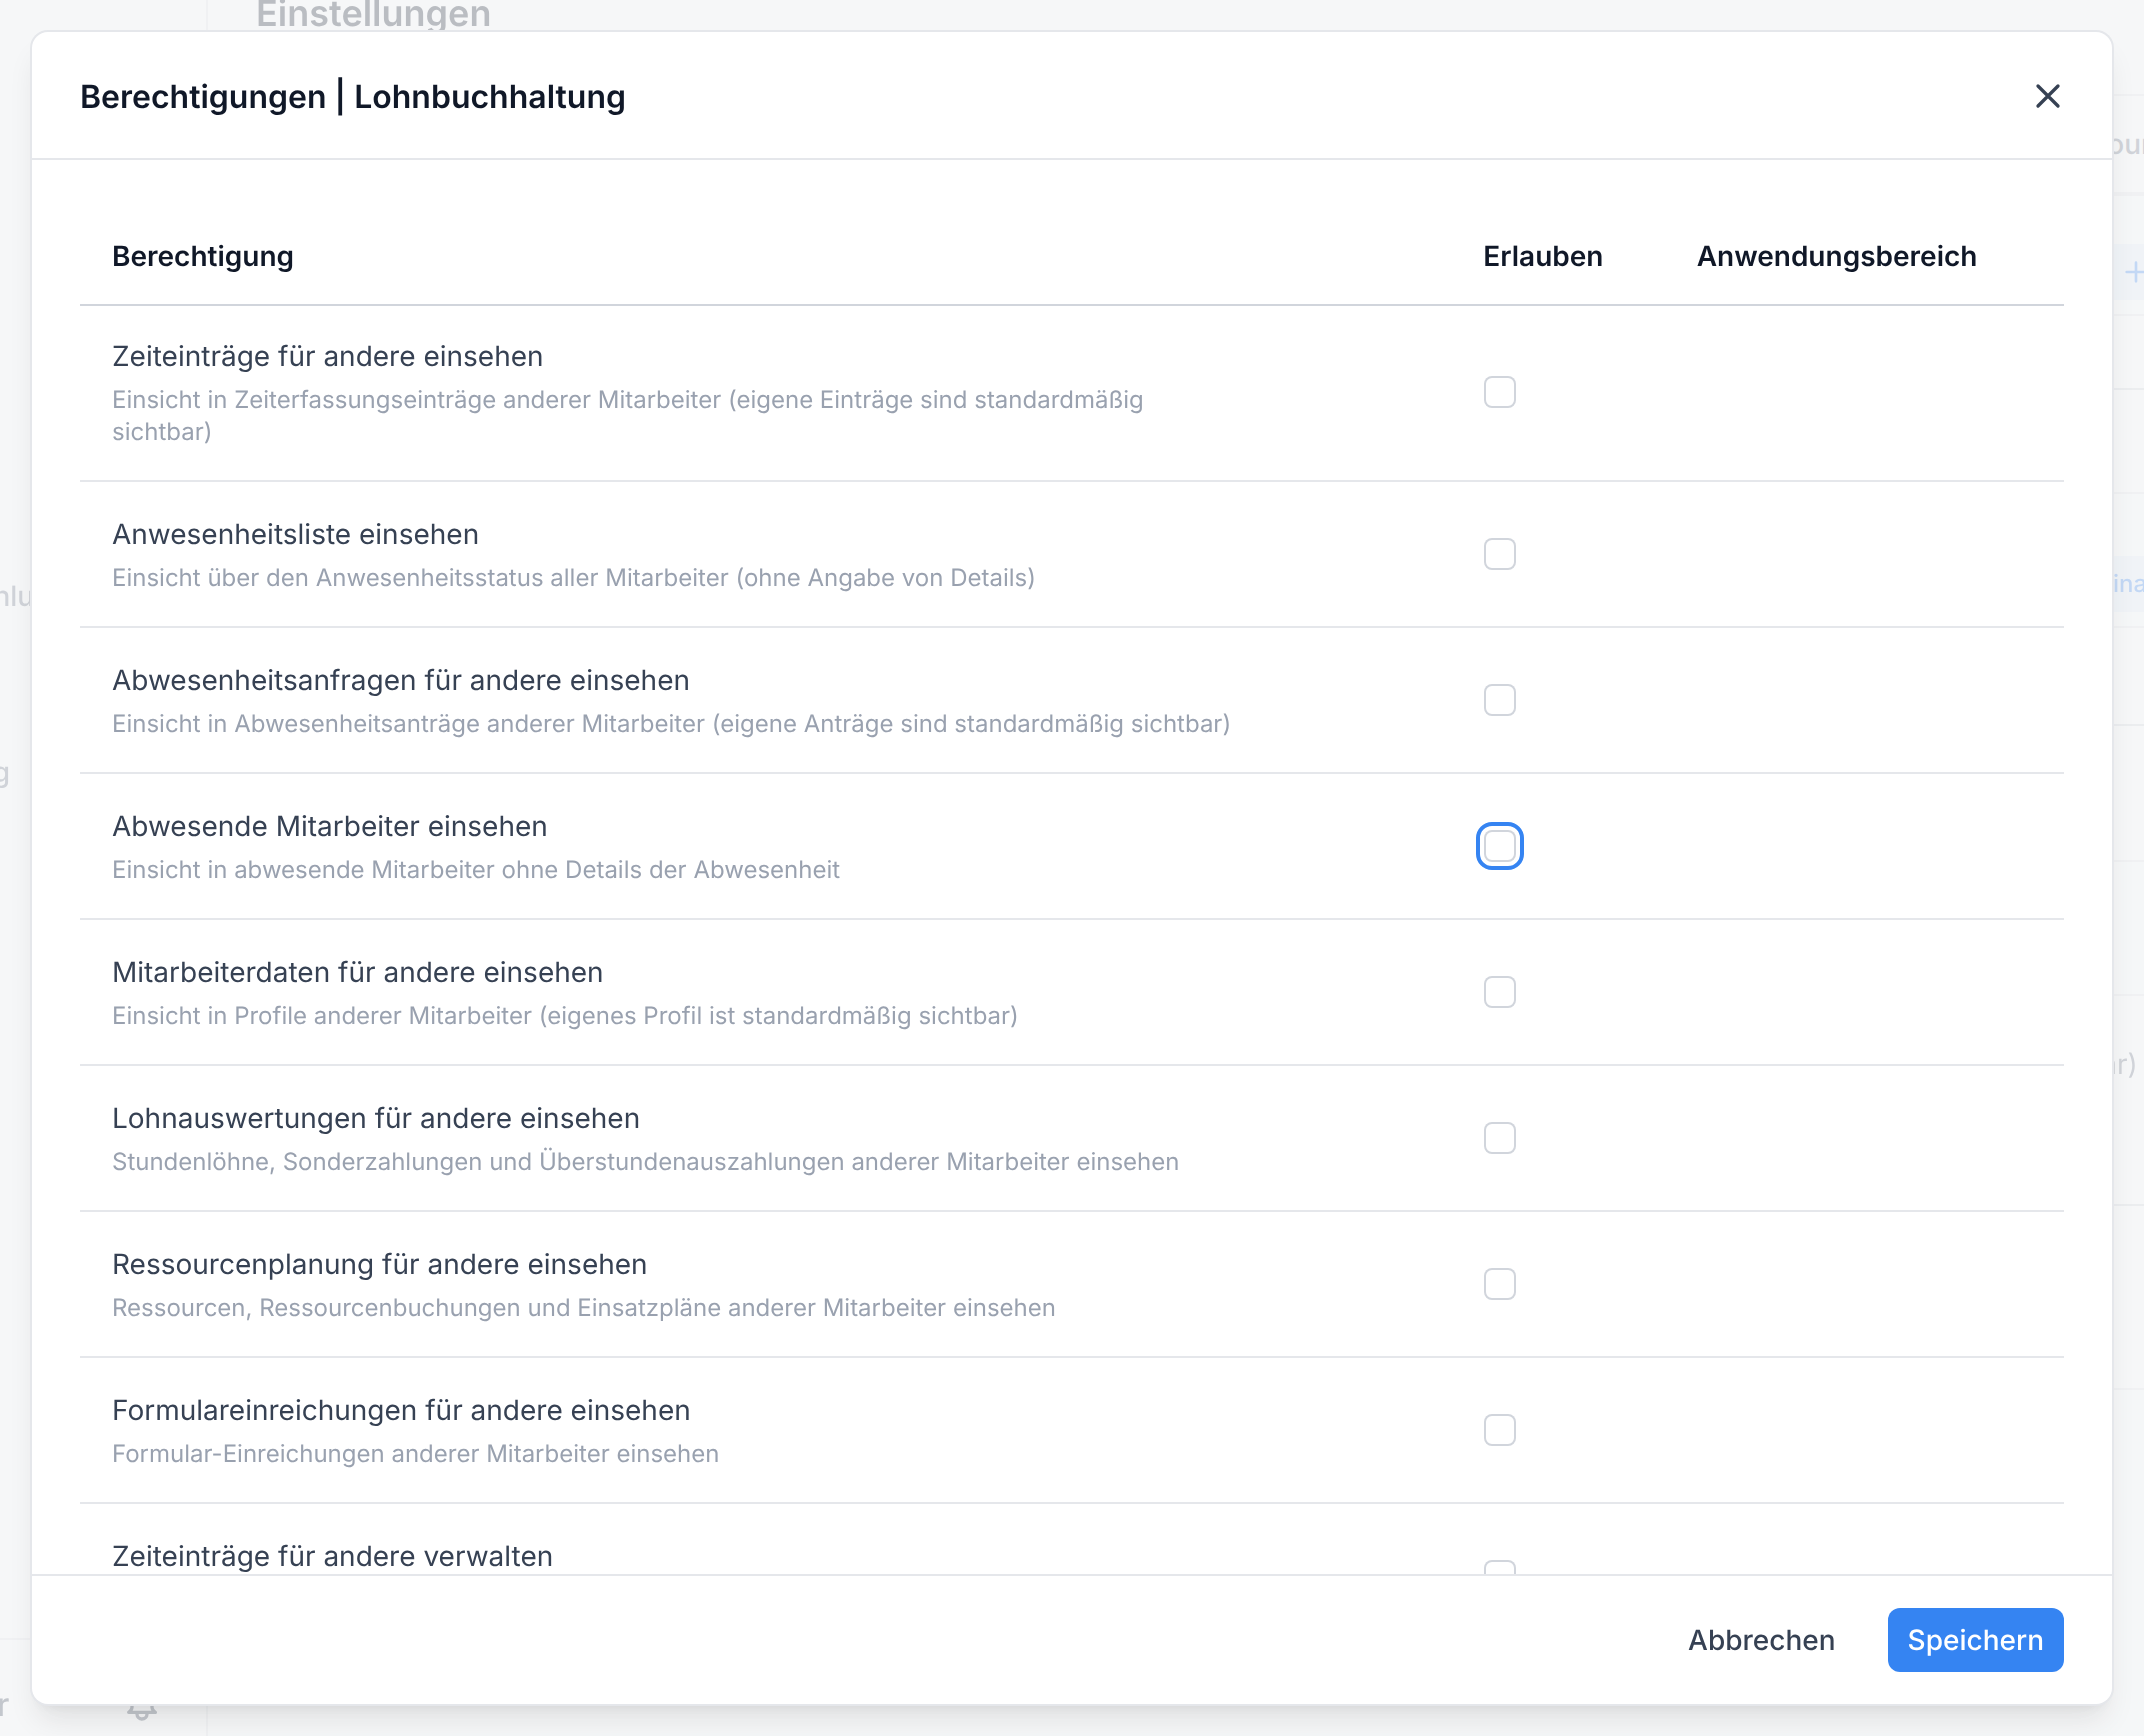2144x1736 pixels.
Task: Toggle 'Mitarbeiterdaten für andere einsehen' checkbox
Action: (1499, 992)
